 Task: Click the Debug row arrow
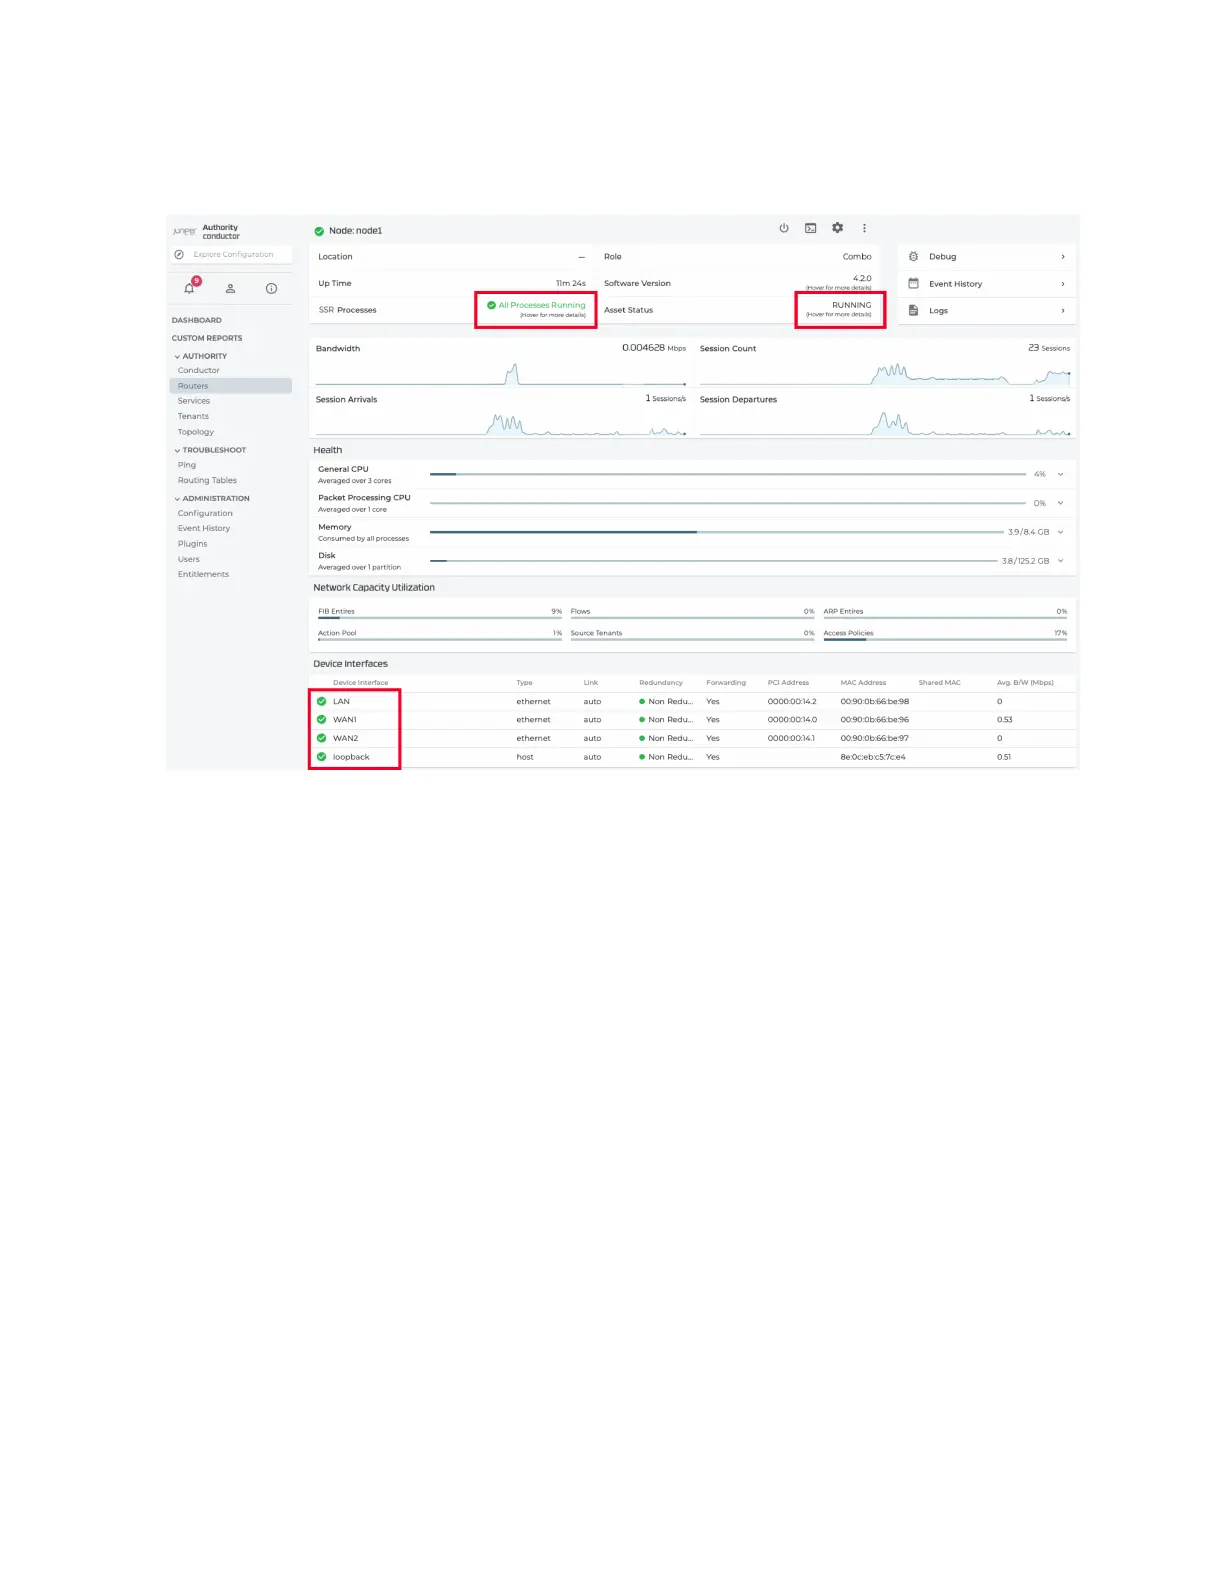1062,257
